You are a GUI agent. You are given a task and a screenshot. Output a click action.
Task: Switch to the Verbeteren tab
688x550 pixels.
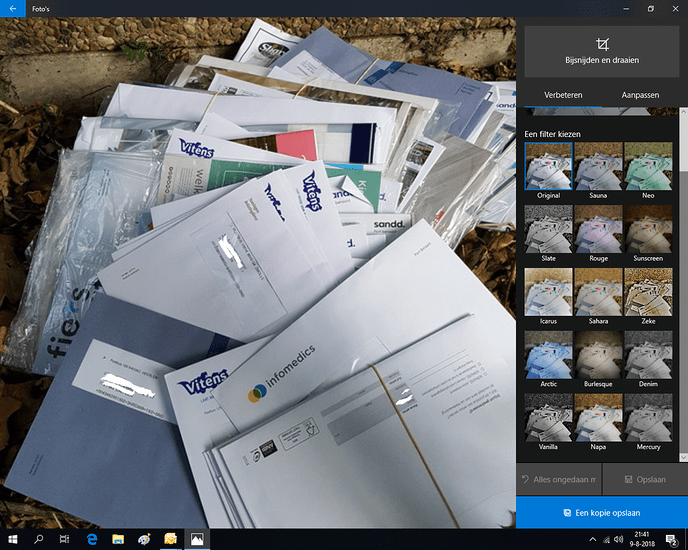coord(563,95)
